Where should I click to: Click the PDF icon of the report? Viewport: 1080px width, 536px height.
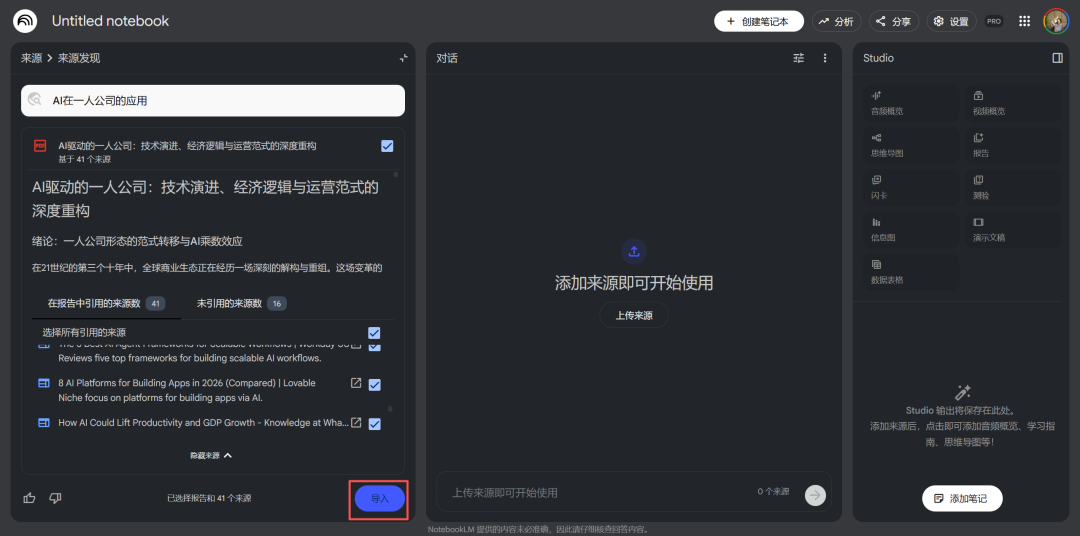tap(40, 146)
